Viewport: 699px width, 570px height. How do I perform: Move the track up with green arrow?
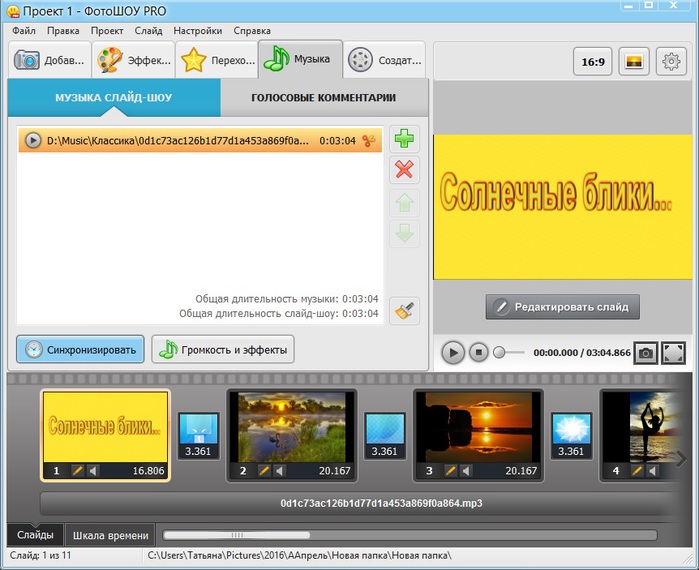point(404,203)
